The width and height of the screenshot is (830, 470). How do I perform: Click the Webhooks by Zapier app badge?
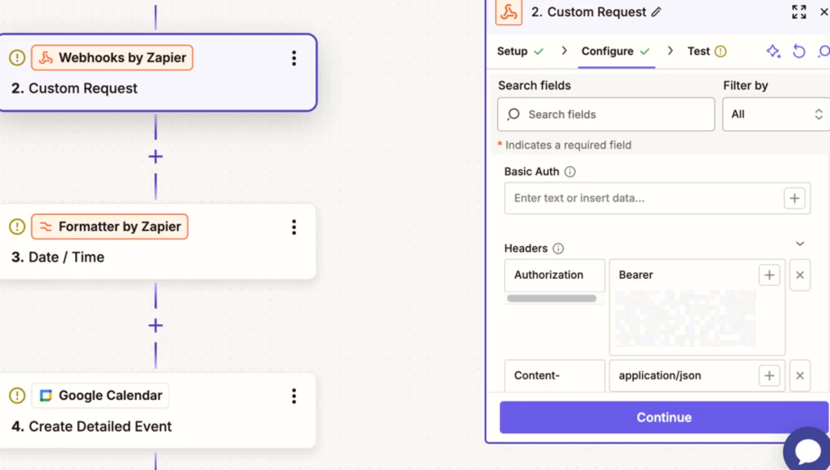click(x=112, y=58)
